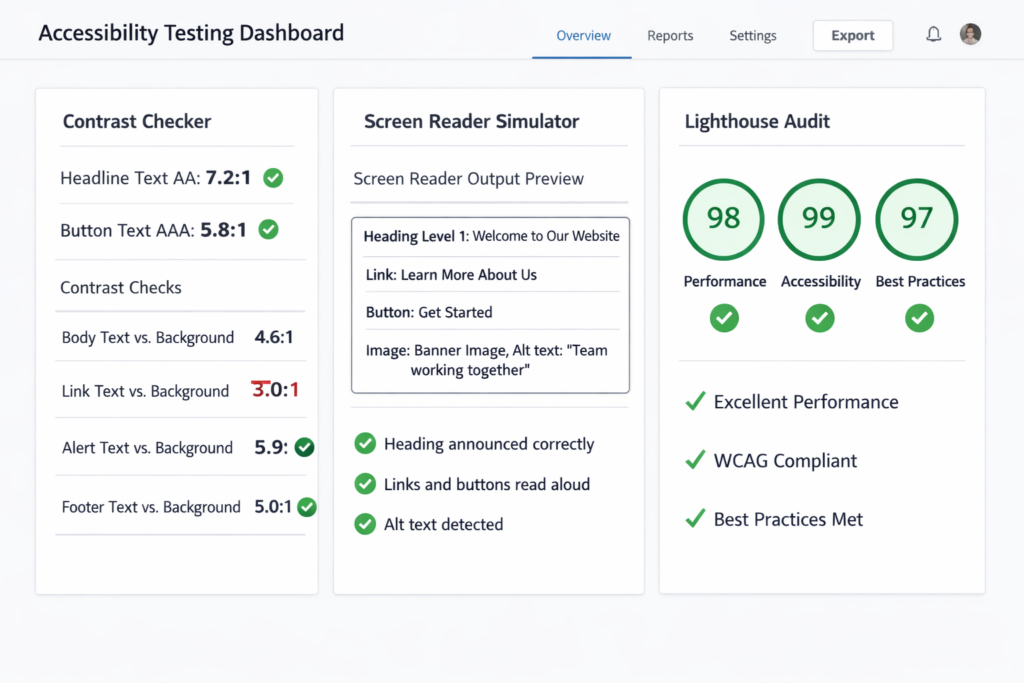
Task: Switch to the Reports tab
Action: point(670,36)
